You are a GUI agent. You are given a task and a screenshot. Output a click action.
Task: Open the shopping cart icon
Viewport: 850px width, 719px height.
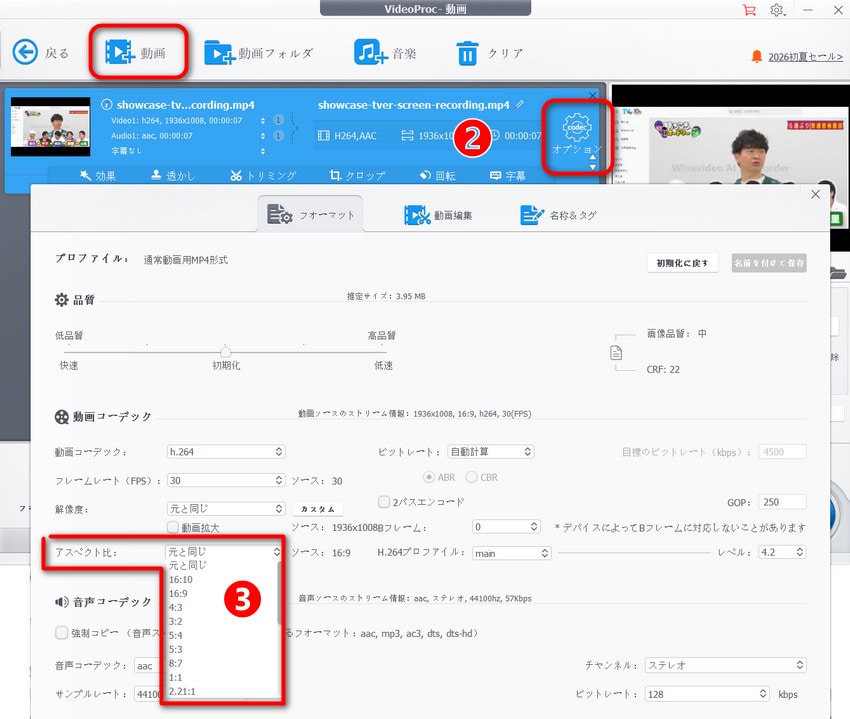(x=749, y=10)
